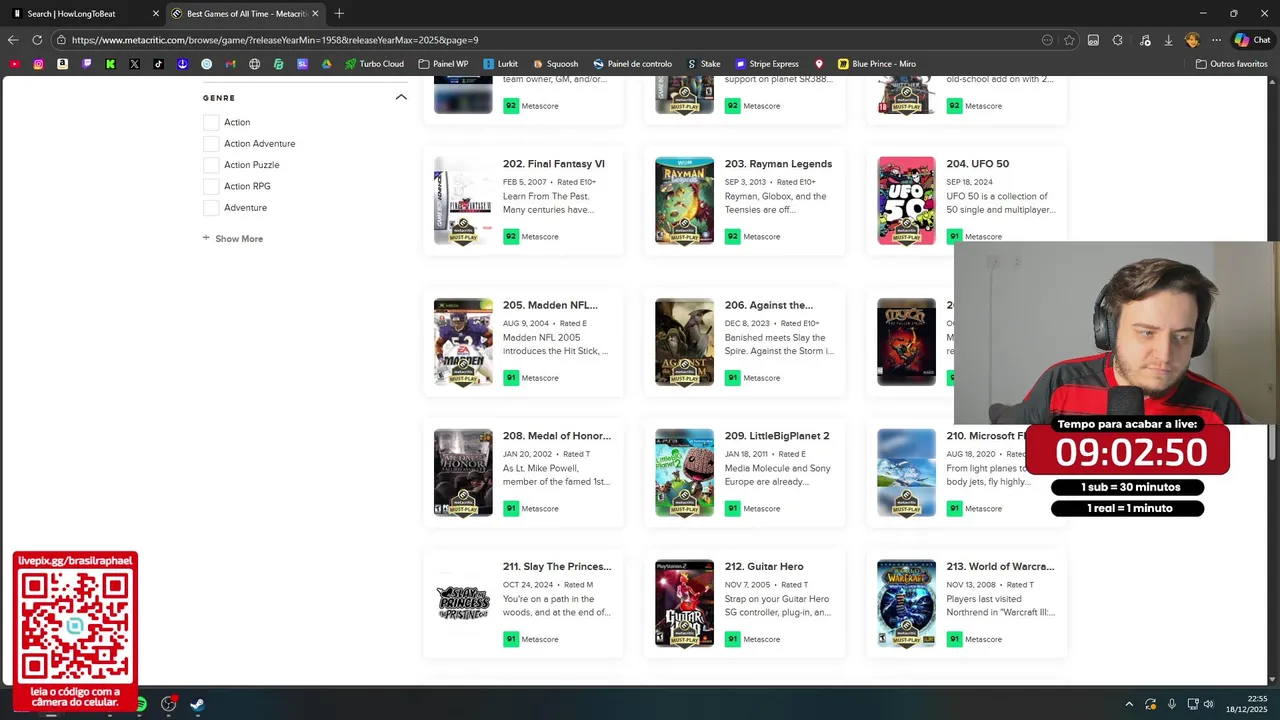
Task: Open the Painel WP bookmarks folder
Action: [443, 64]
